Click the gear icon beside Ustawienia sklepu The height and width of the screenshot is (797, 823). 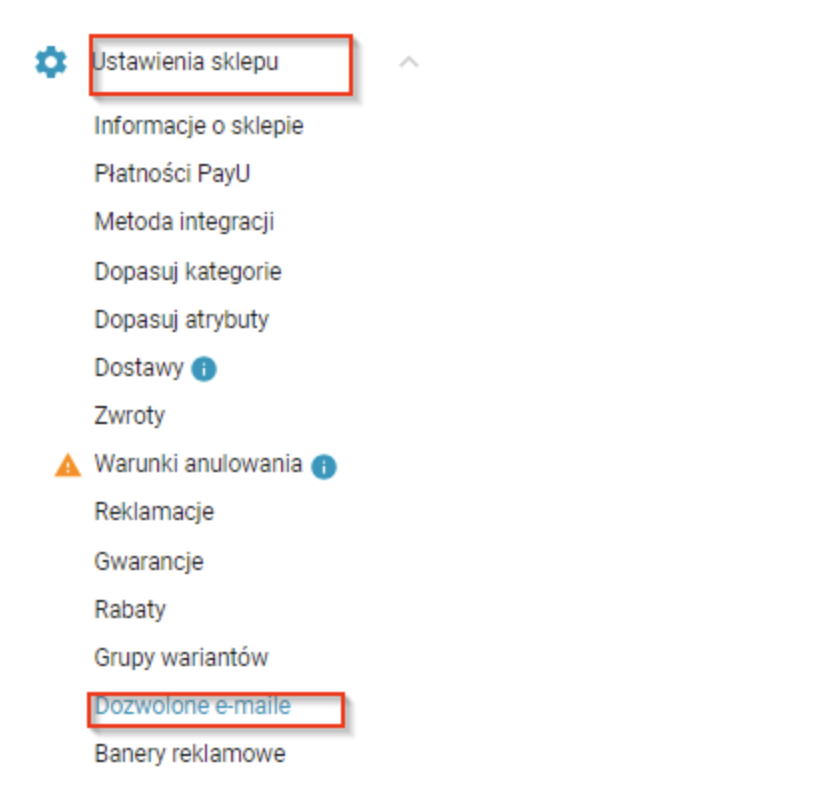pyautogui.click(x=50, y=62)
